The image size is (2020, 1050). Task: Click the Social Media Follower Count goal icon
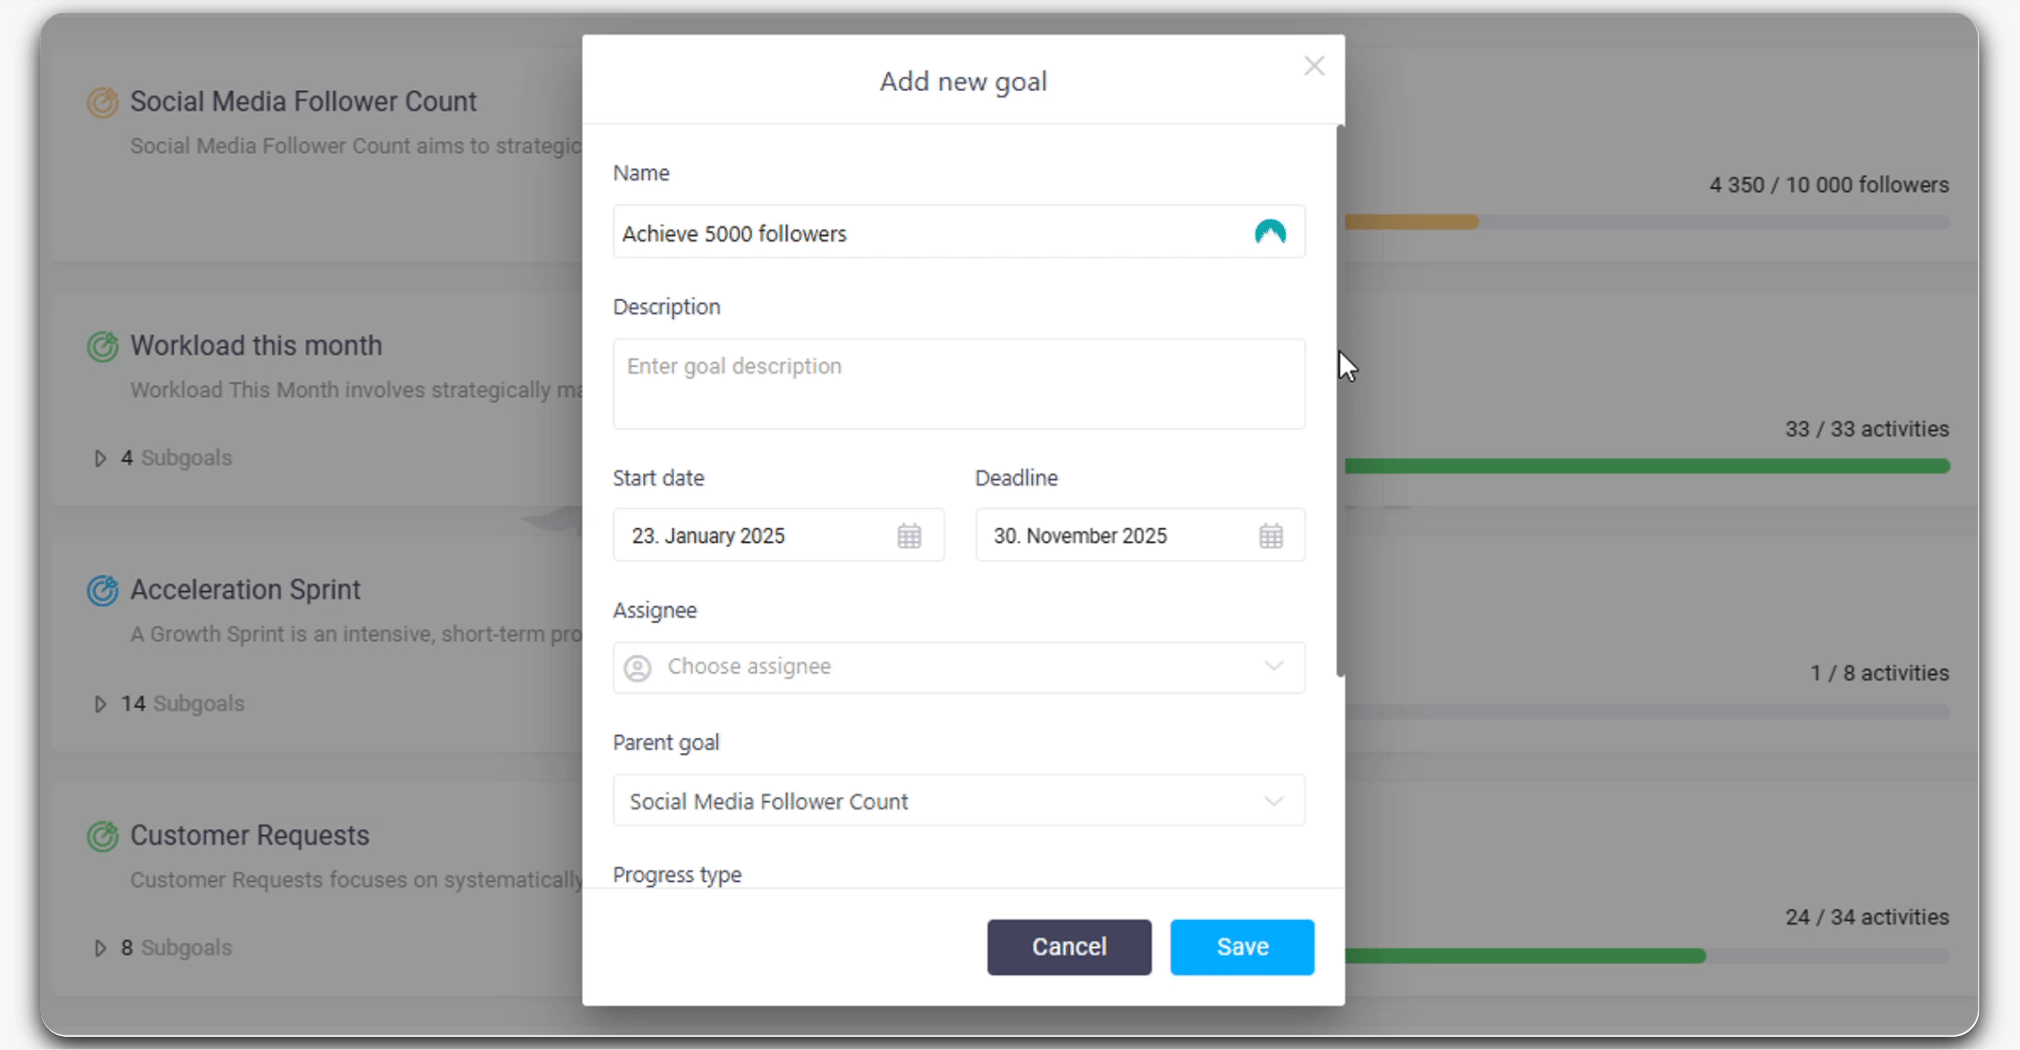102,102
